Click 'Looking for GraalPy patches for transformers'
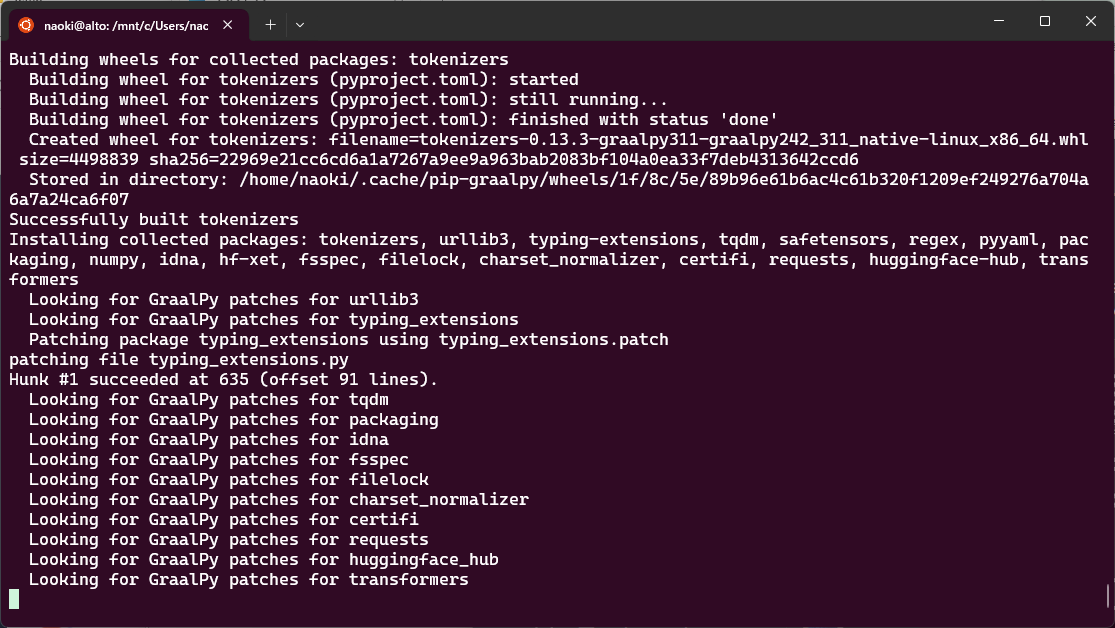The image size is (1115, 628). coord(249,579)
